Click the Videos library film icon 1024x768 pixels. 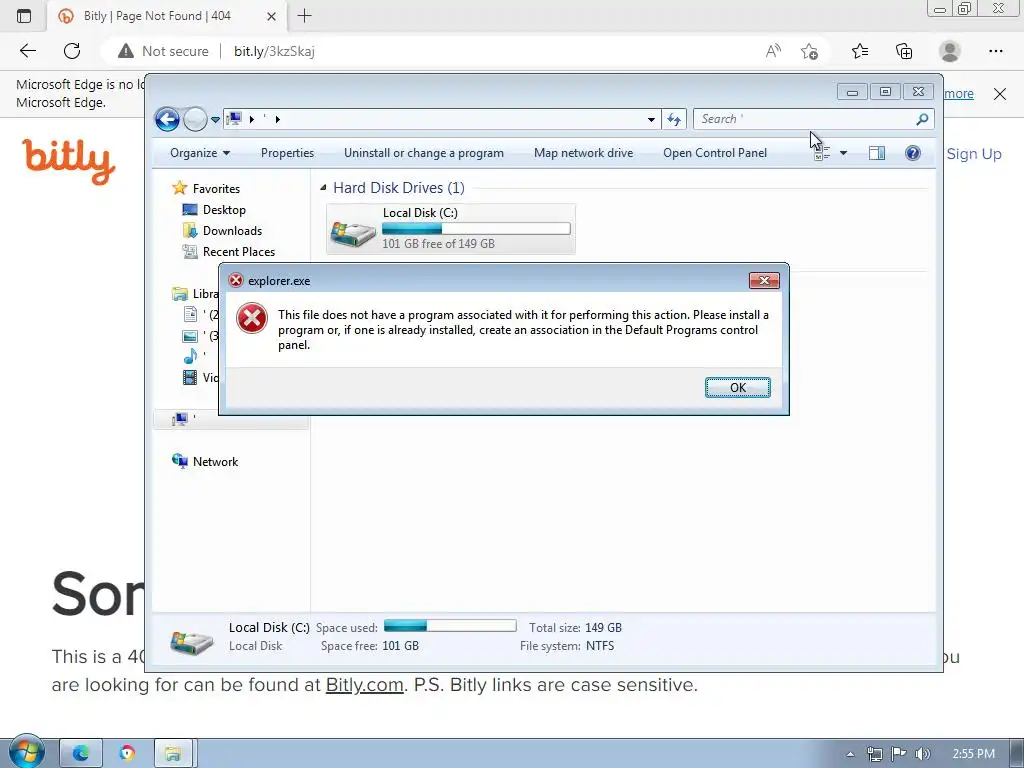click(190, 377)
